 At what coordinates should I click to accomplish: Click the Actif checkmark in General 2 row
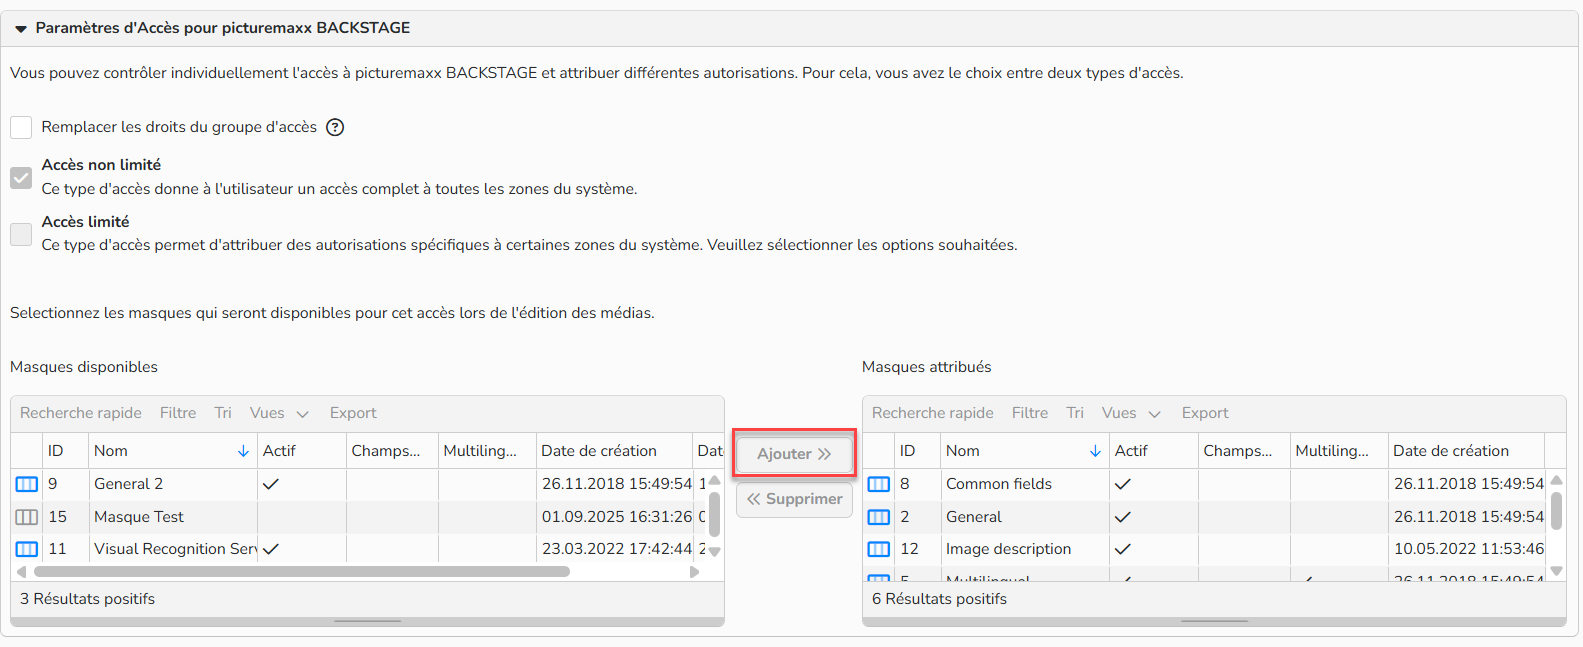271,484
